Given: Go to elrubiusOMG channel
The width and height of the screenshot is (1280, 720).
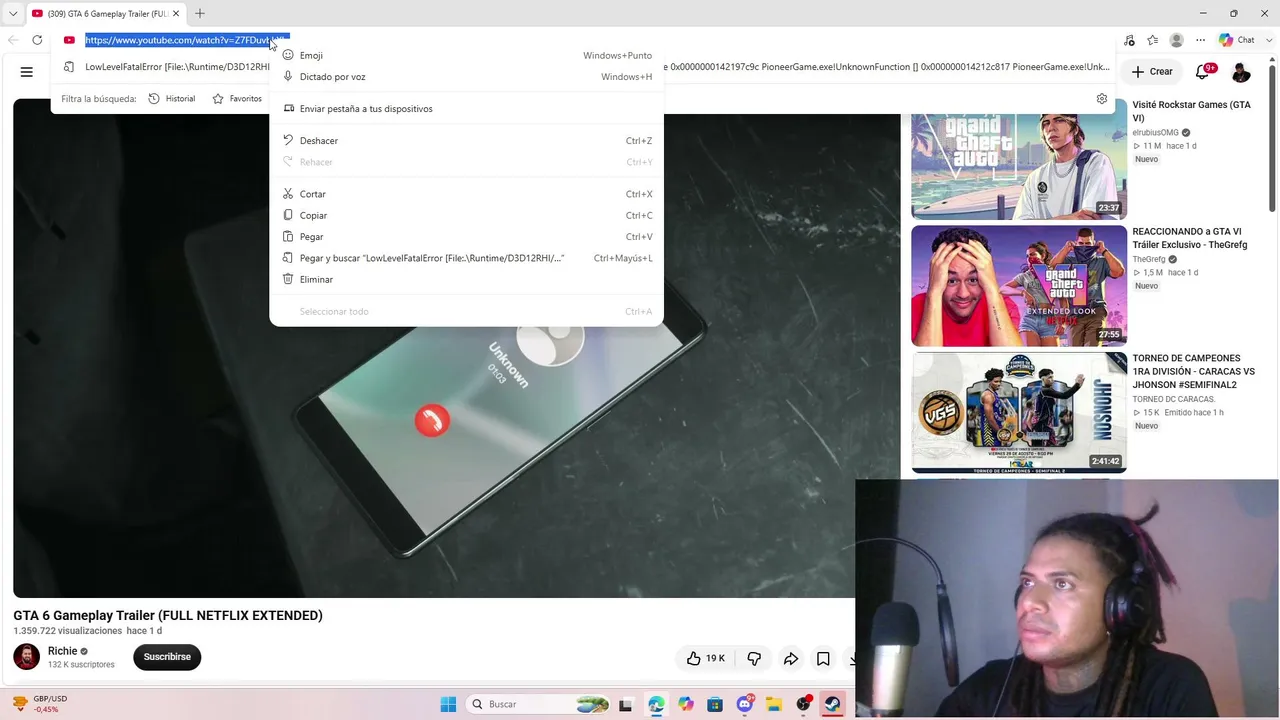Looking at the screenshot, I should [x=1156, y=133].
